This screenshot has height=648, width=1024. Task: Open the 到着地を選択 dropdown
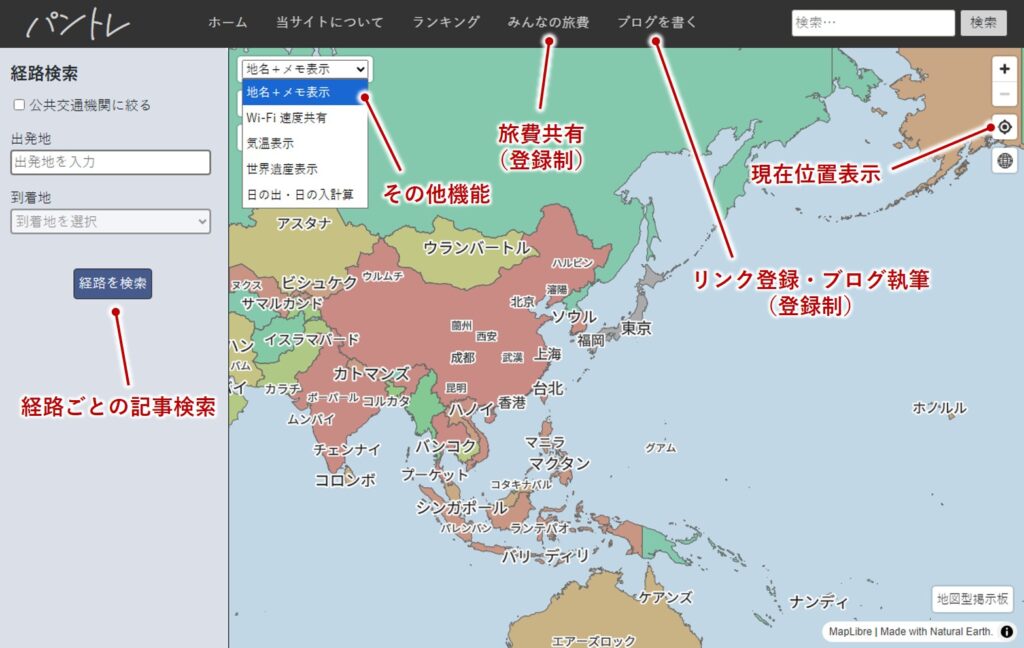[x=110, y=221]
